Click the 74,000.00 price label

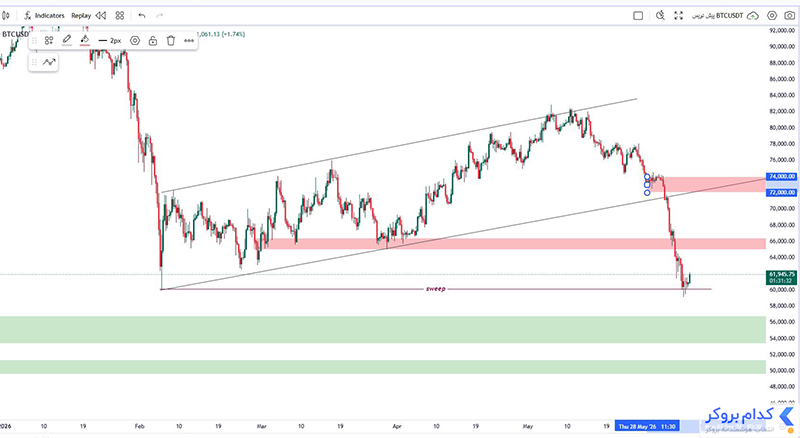pos(781,177)
